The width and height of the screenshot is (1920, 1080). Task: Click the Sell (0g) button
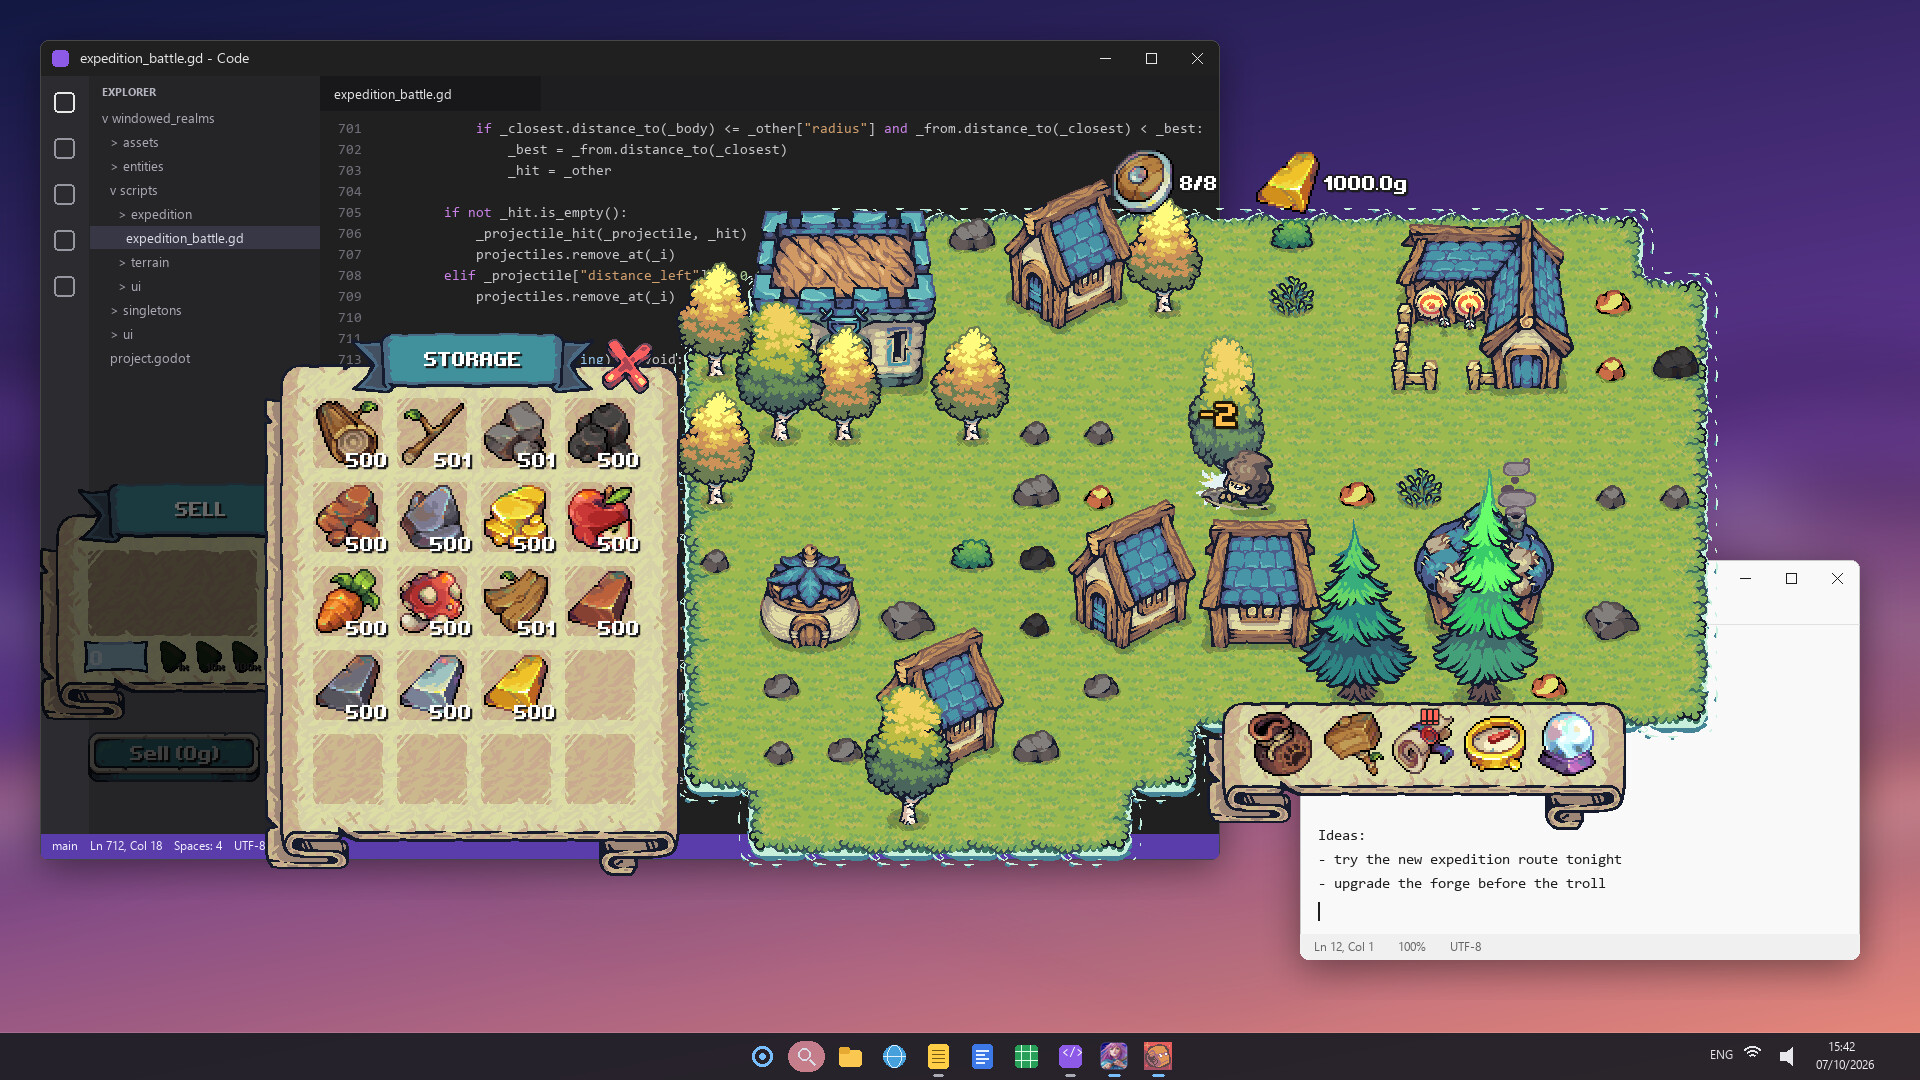point(174,754)
